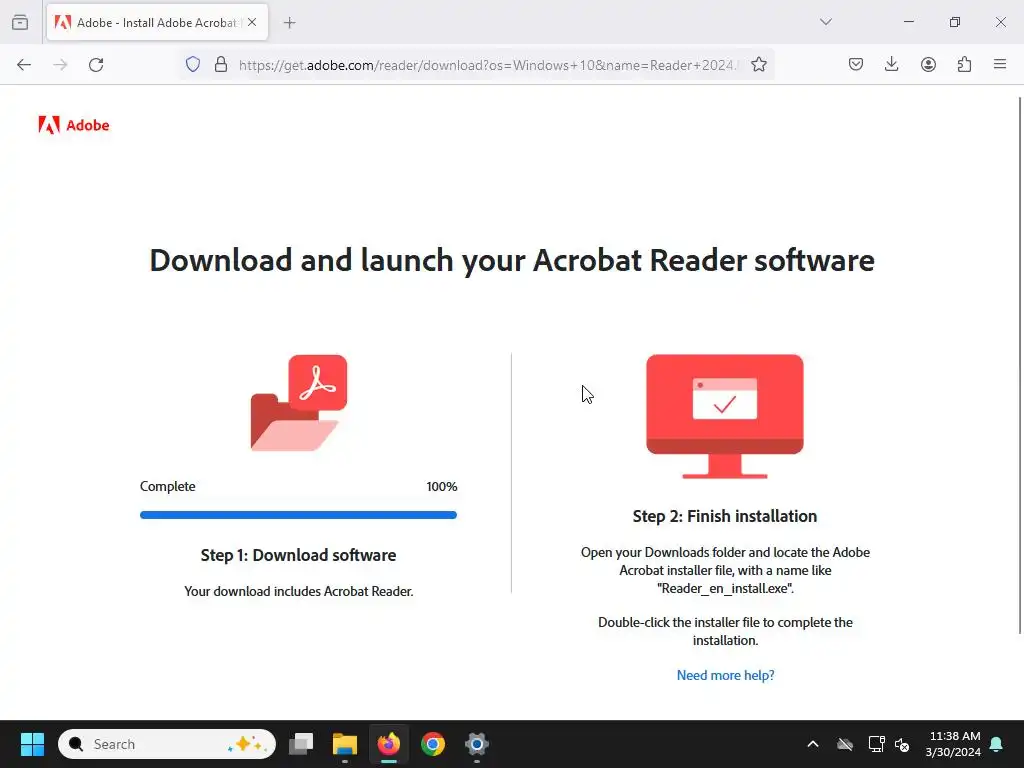
Task: Open Firefox account menu
Action: point(928,64)
